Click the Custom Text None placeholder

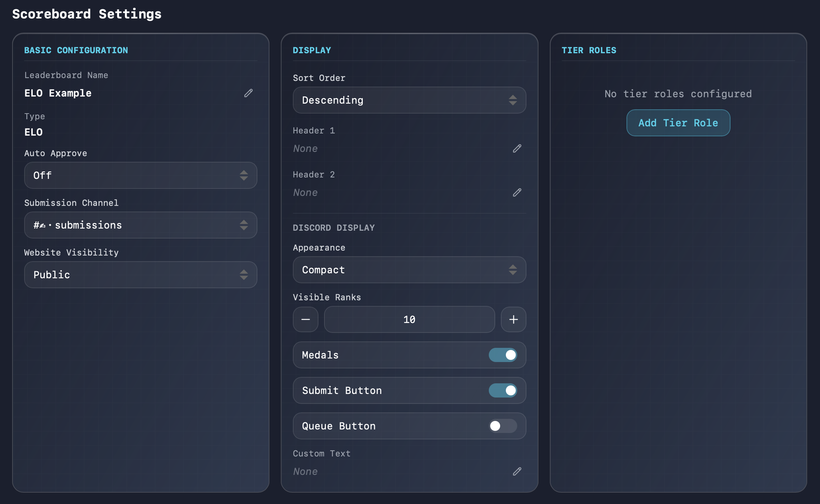[x=306, y=471]
